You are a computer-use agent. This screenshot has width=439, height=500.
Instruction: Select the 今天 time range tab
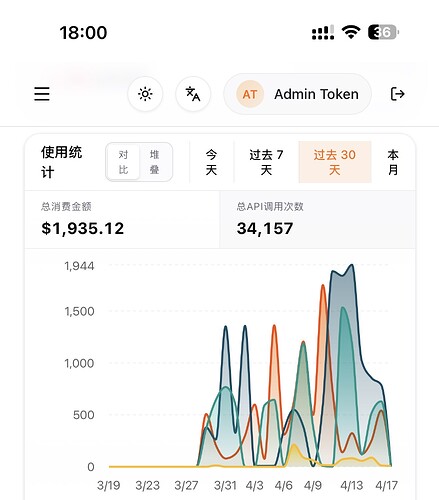point(211,162)
